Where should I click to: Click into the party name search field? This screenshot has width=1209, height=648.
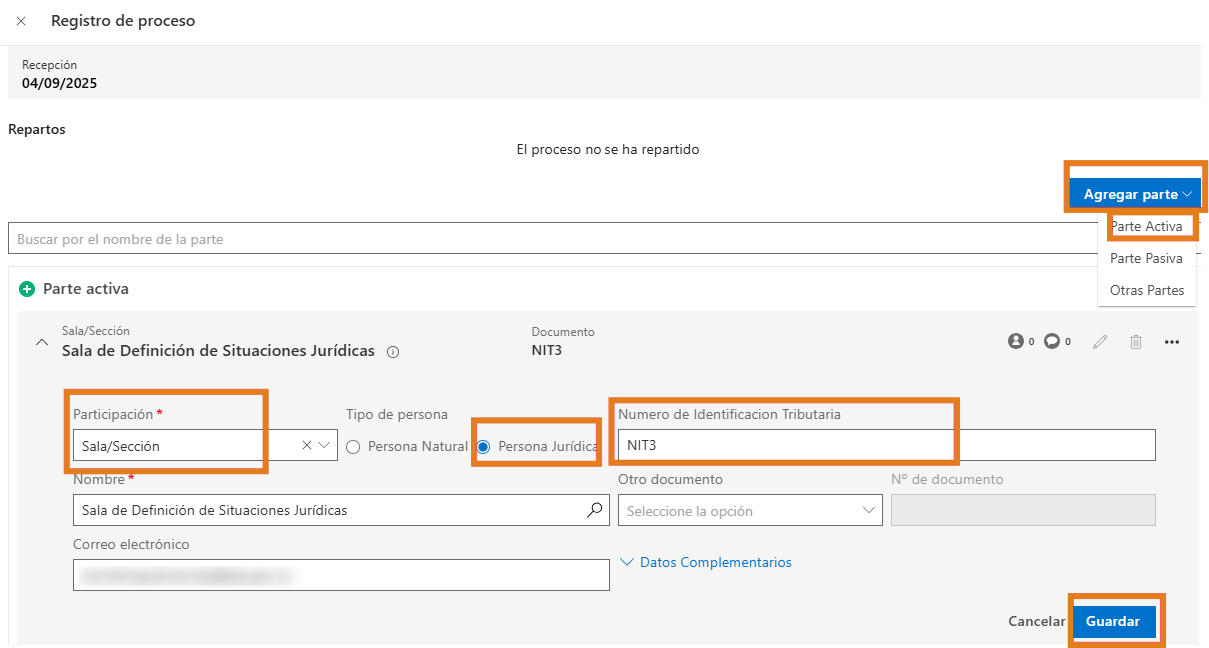(550, 239)
